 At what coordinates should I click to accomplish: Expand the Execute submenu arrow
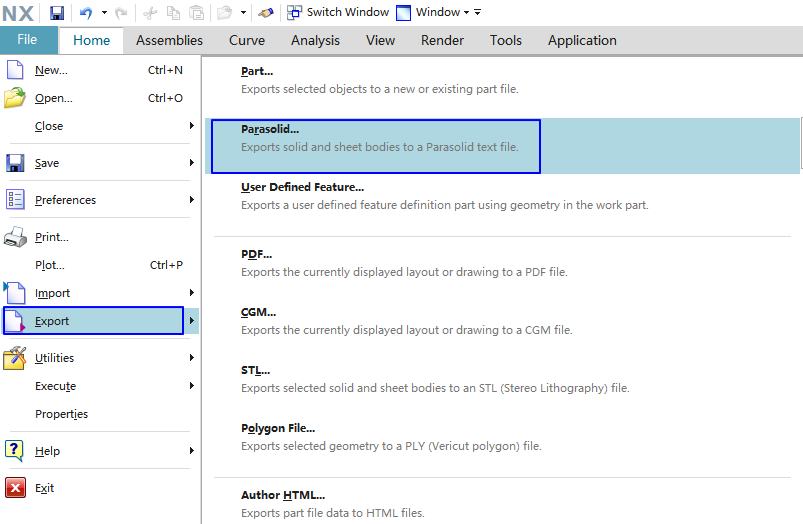tap(192, 385)
